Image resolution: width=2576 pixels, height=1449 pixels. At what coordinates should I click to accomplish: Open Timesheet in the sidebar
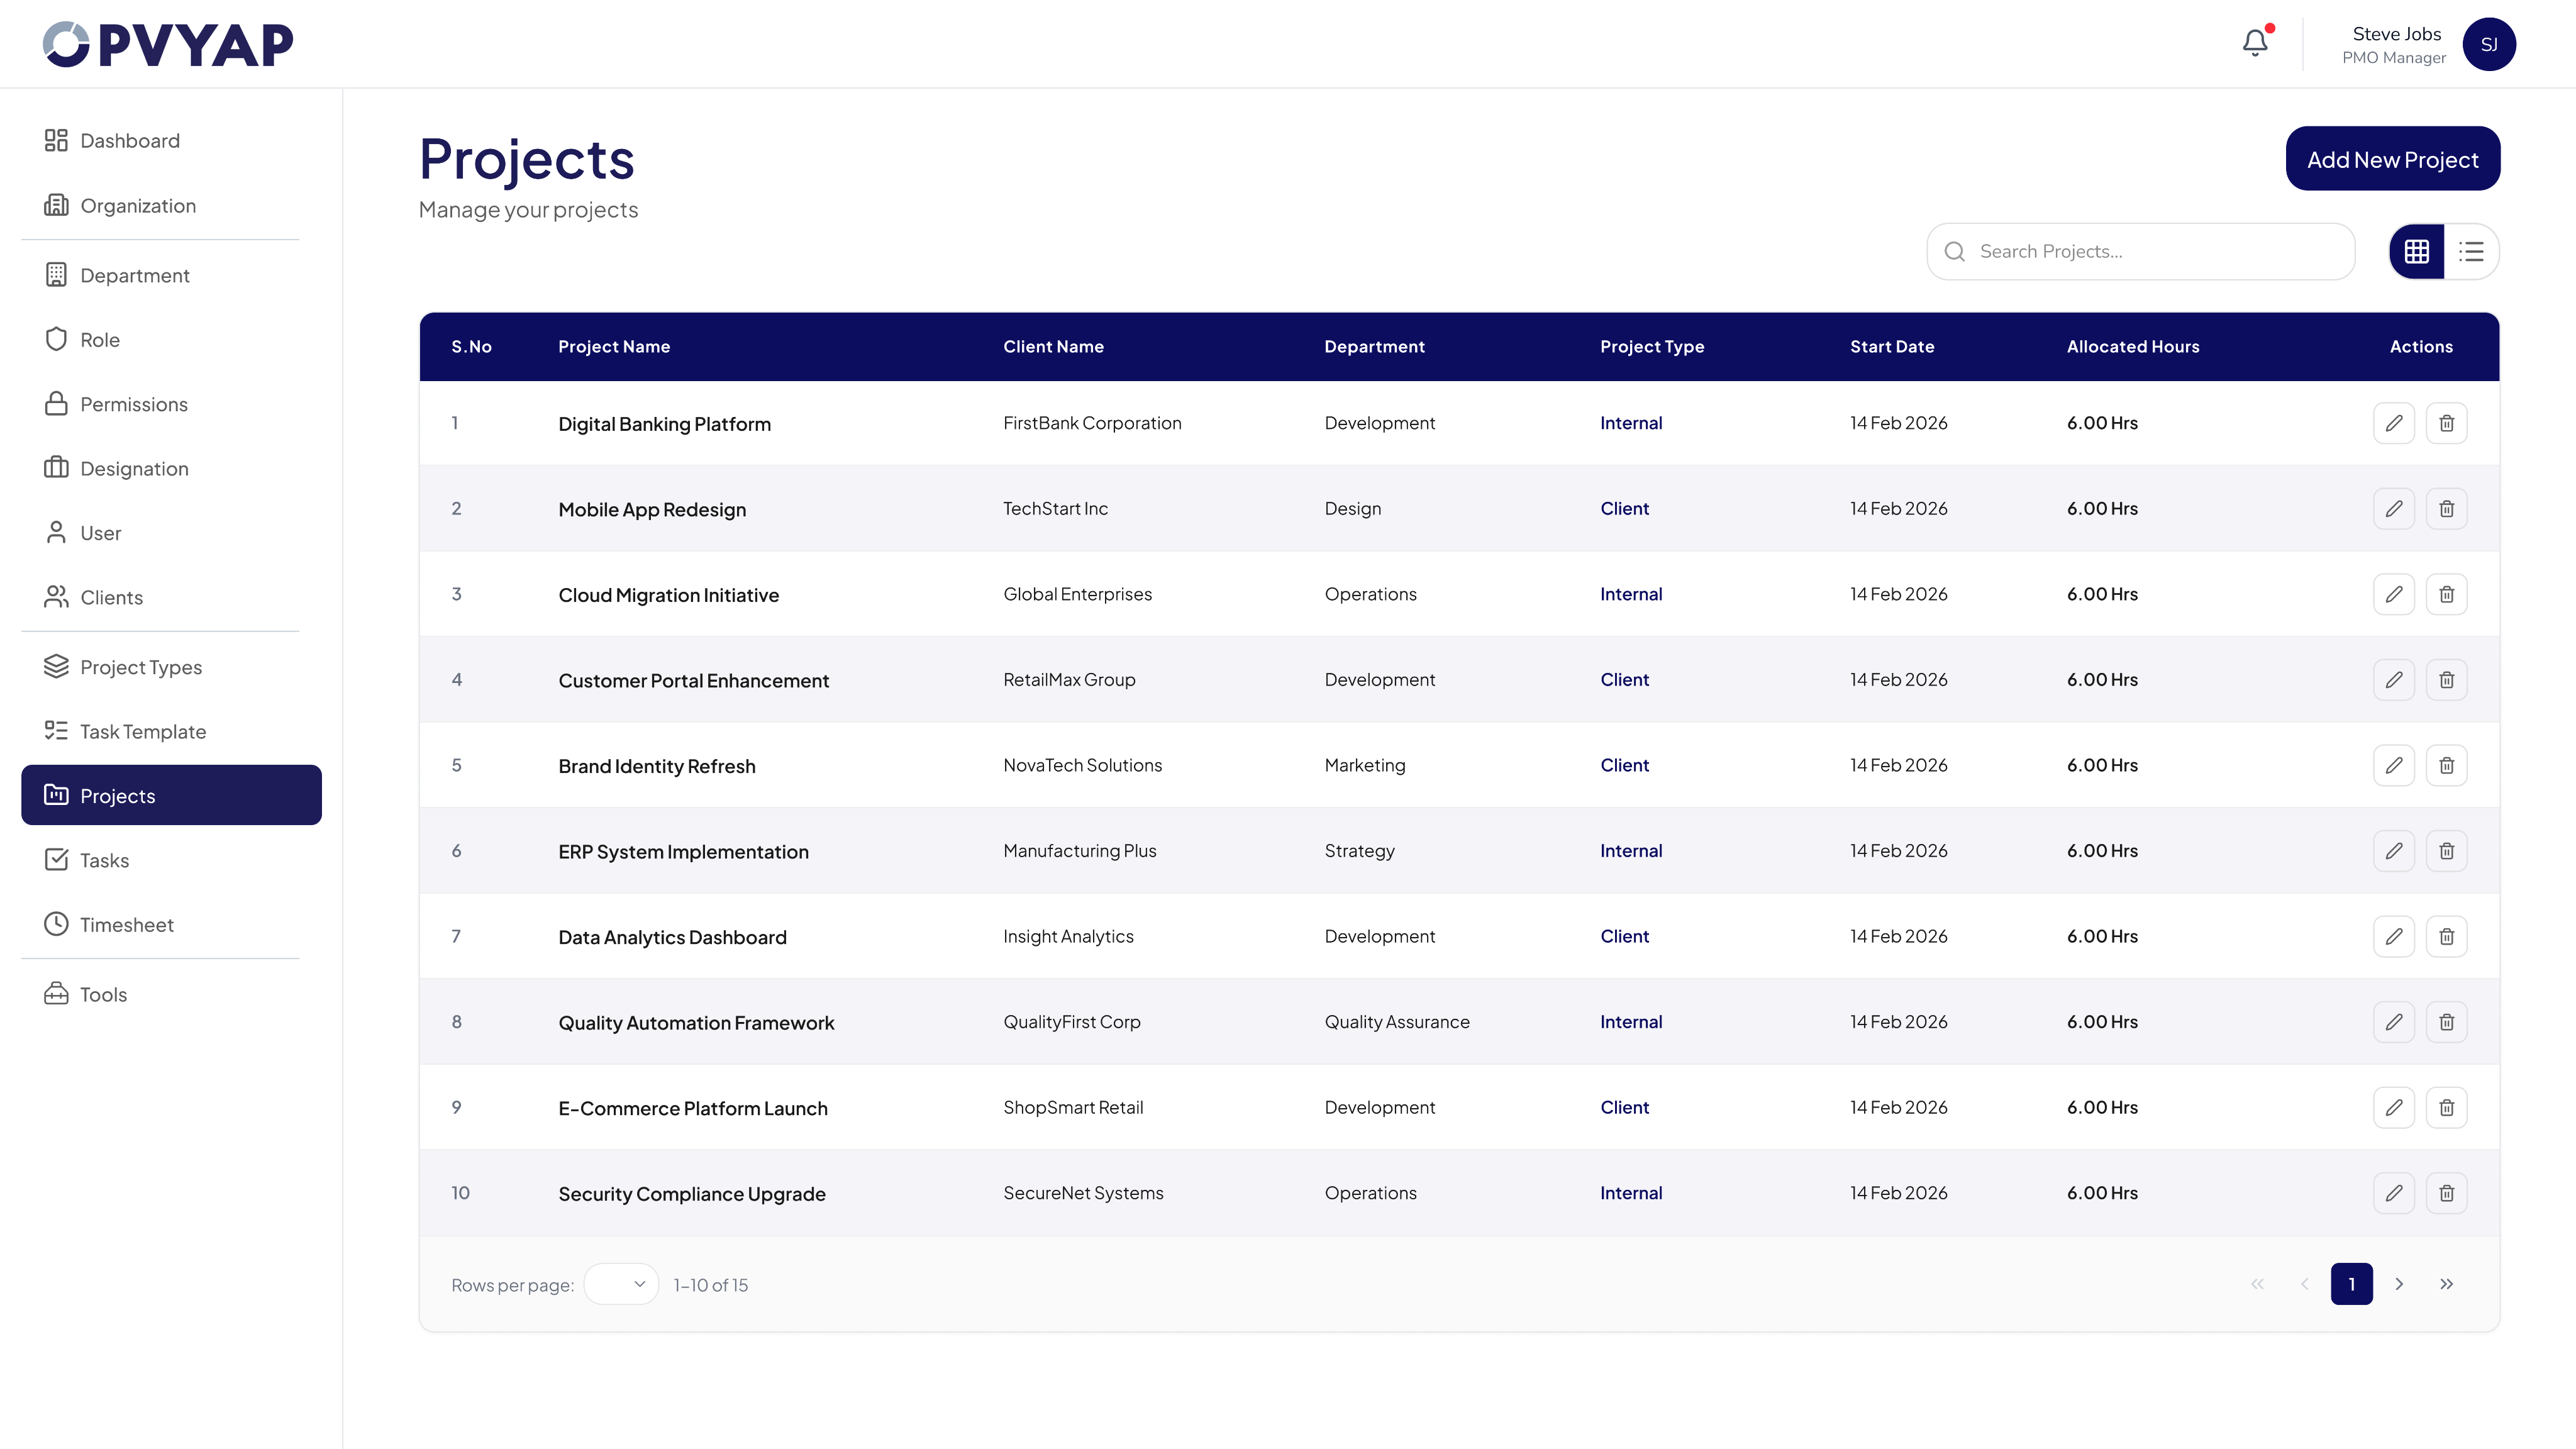[126, 925]
